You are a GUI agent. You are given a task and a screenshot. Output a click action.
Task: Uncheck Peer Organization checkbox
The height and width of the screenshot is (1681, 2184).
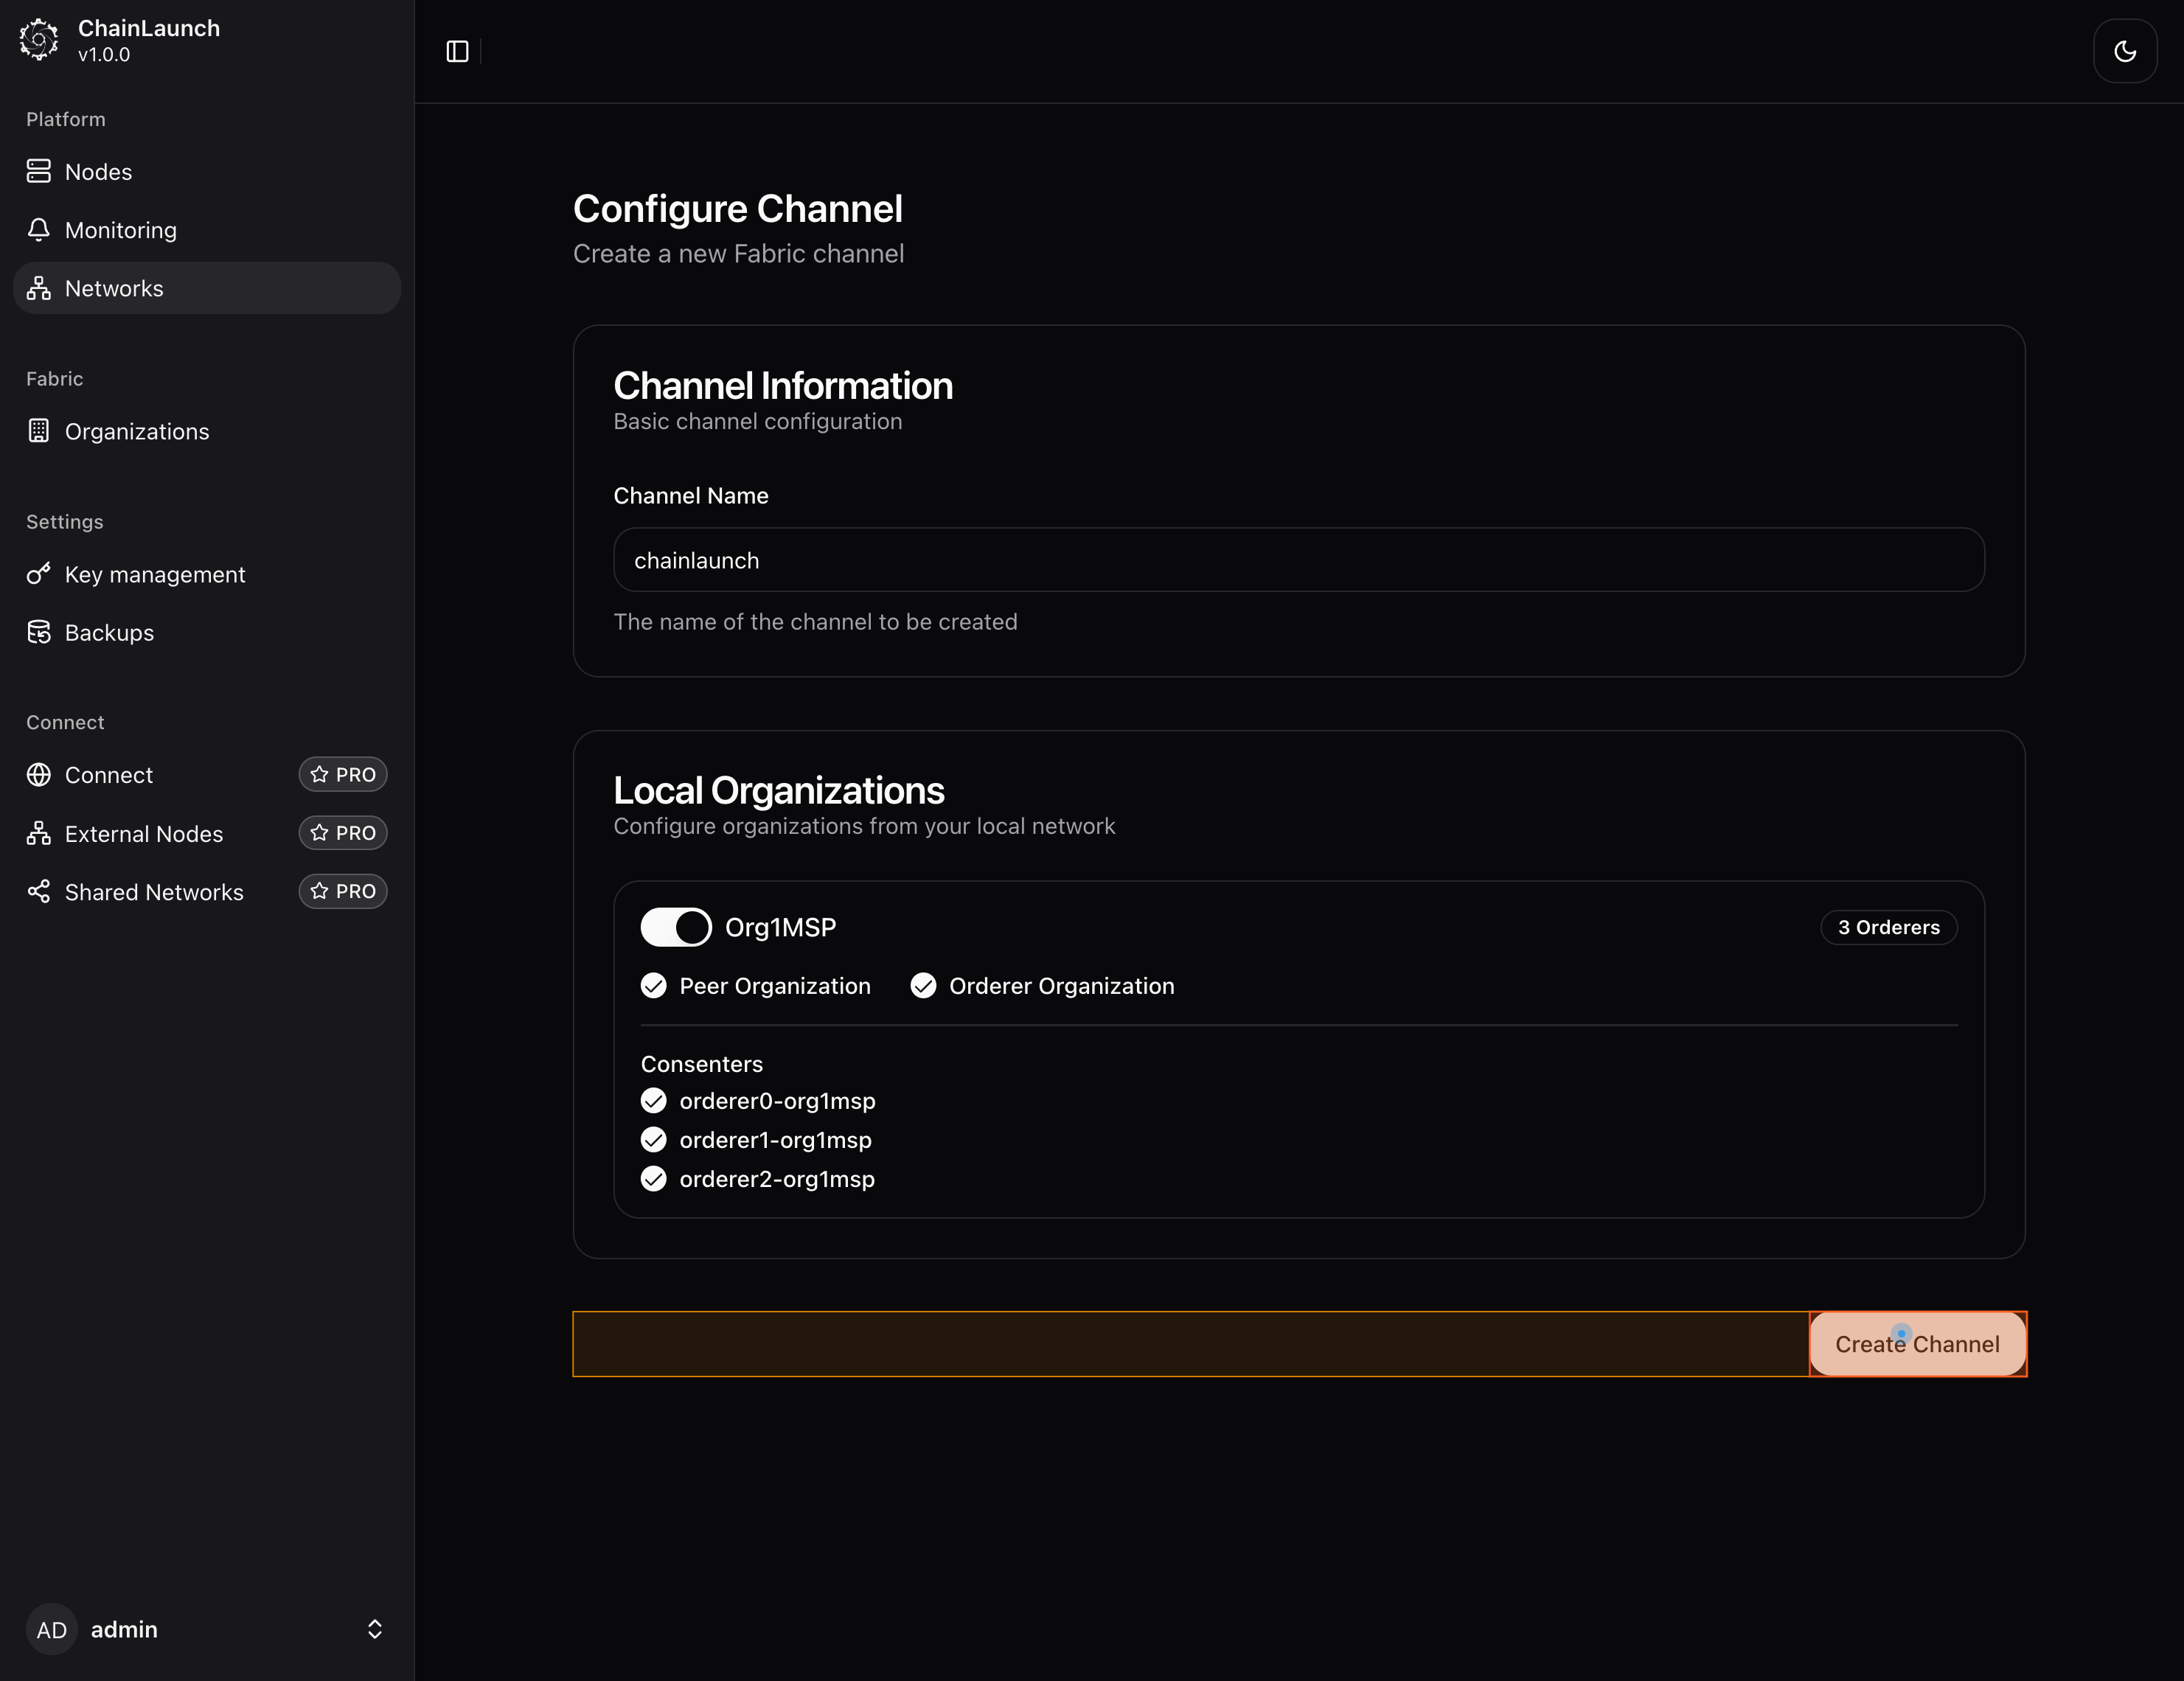[x=654, y=986]
